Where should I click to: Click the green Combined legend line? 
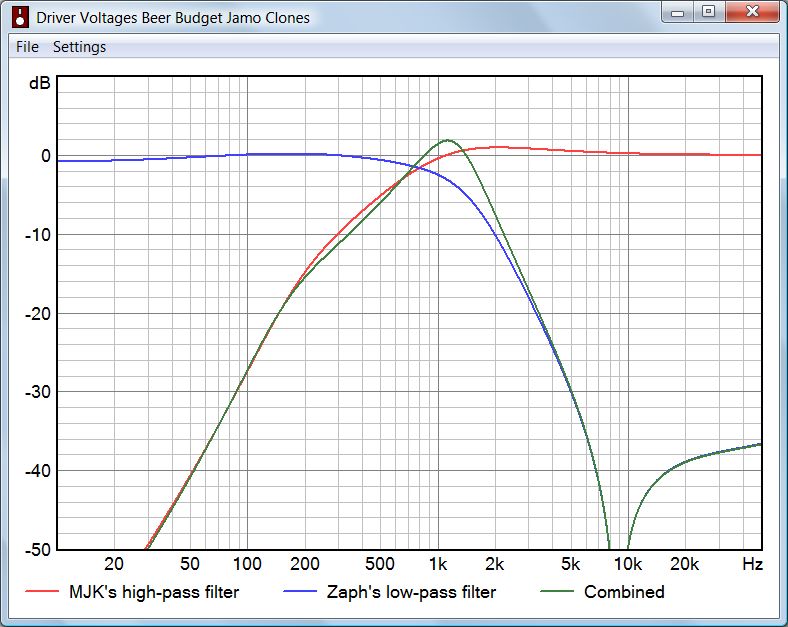pos(557,591)
